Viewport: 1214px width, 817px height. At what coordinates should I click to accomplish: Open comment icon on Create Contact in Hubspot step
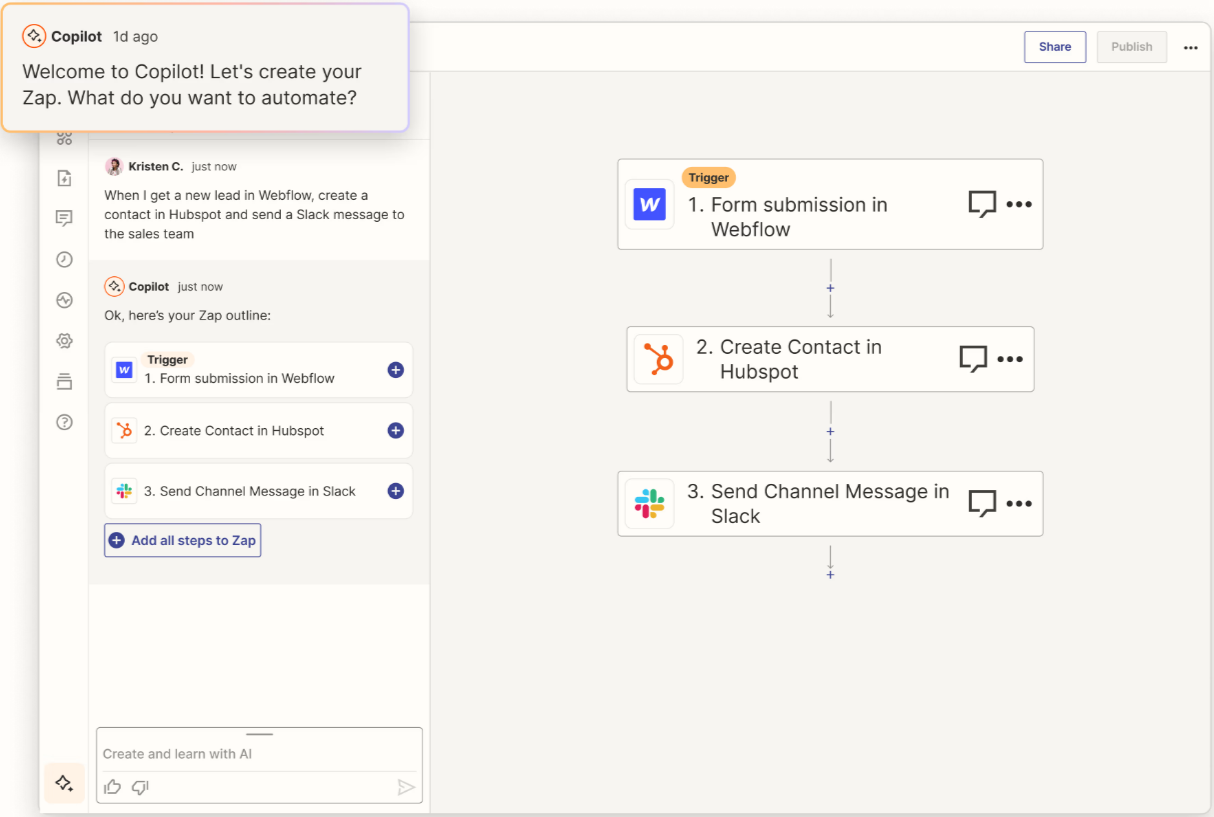[x=973, y=360]
